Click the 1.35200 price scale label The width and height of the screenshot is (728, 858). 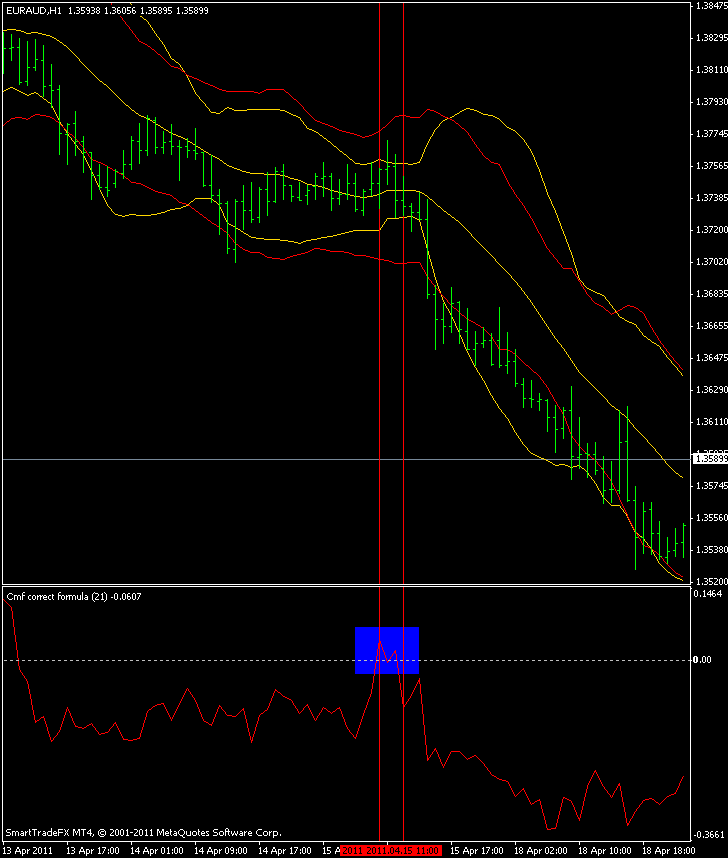click(711, 581)
